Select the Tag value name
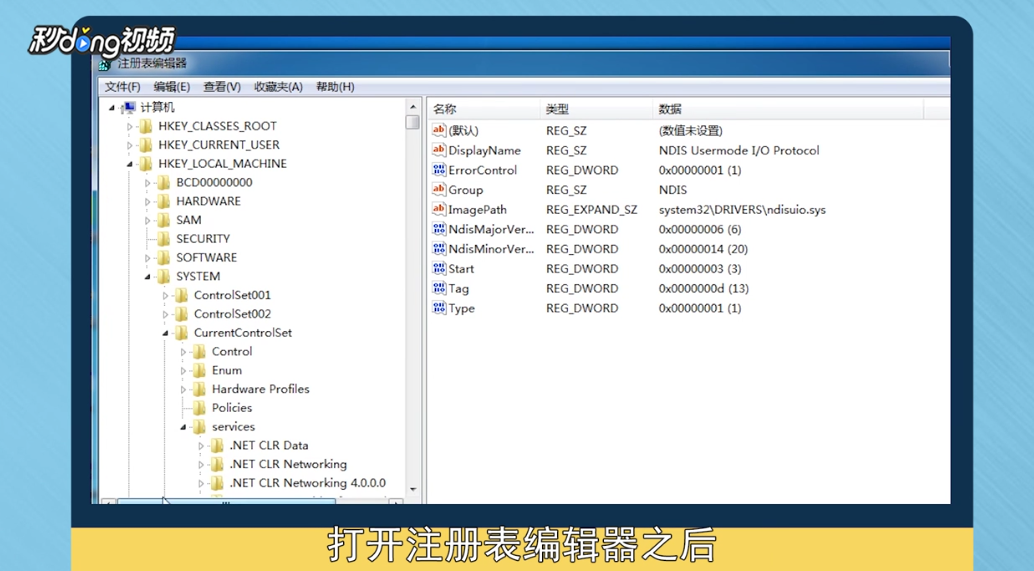Screen dimensions: 1034x571 click(x=459, y=288)
